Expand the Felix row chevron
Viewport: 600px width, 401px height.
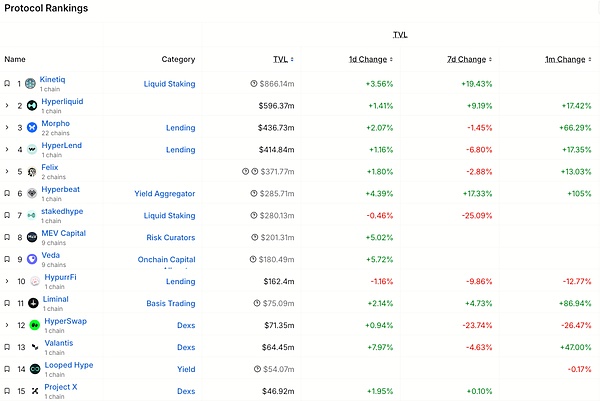(x=7, y=171)
